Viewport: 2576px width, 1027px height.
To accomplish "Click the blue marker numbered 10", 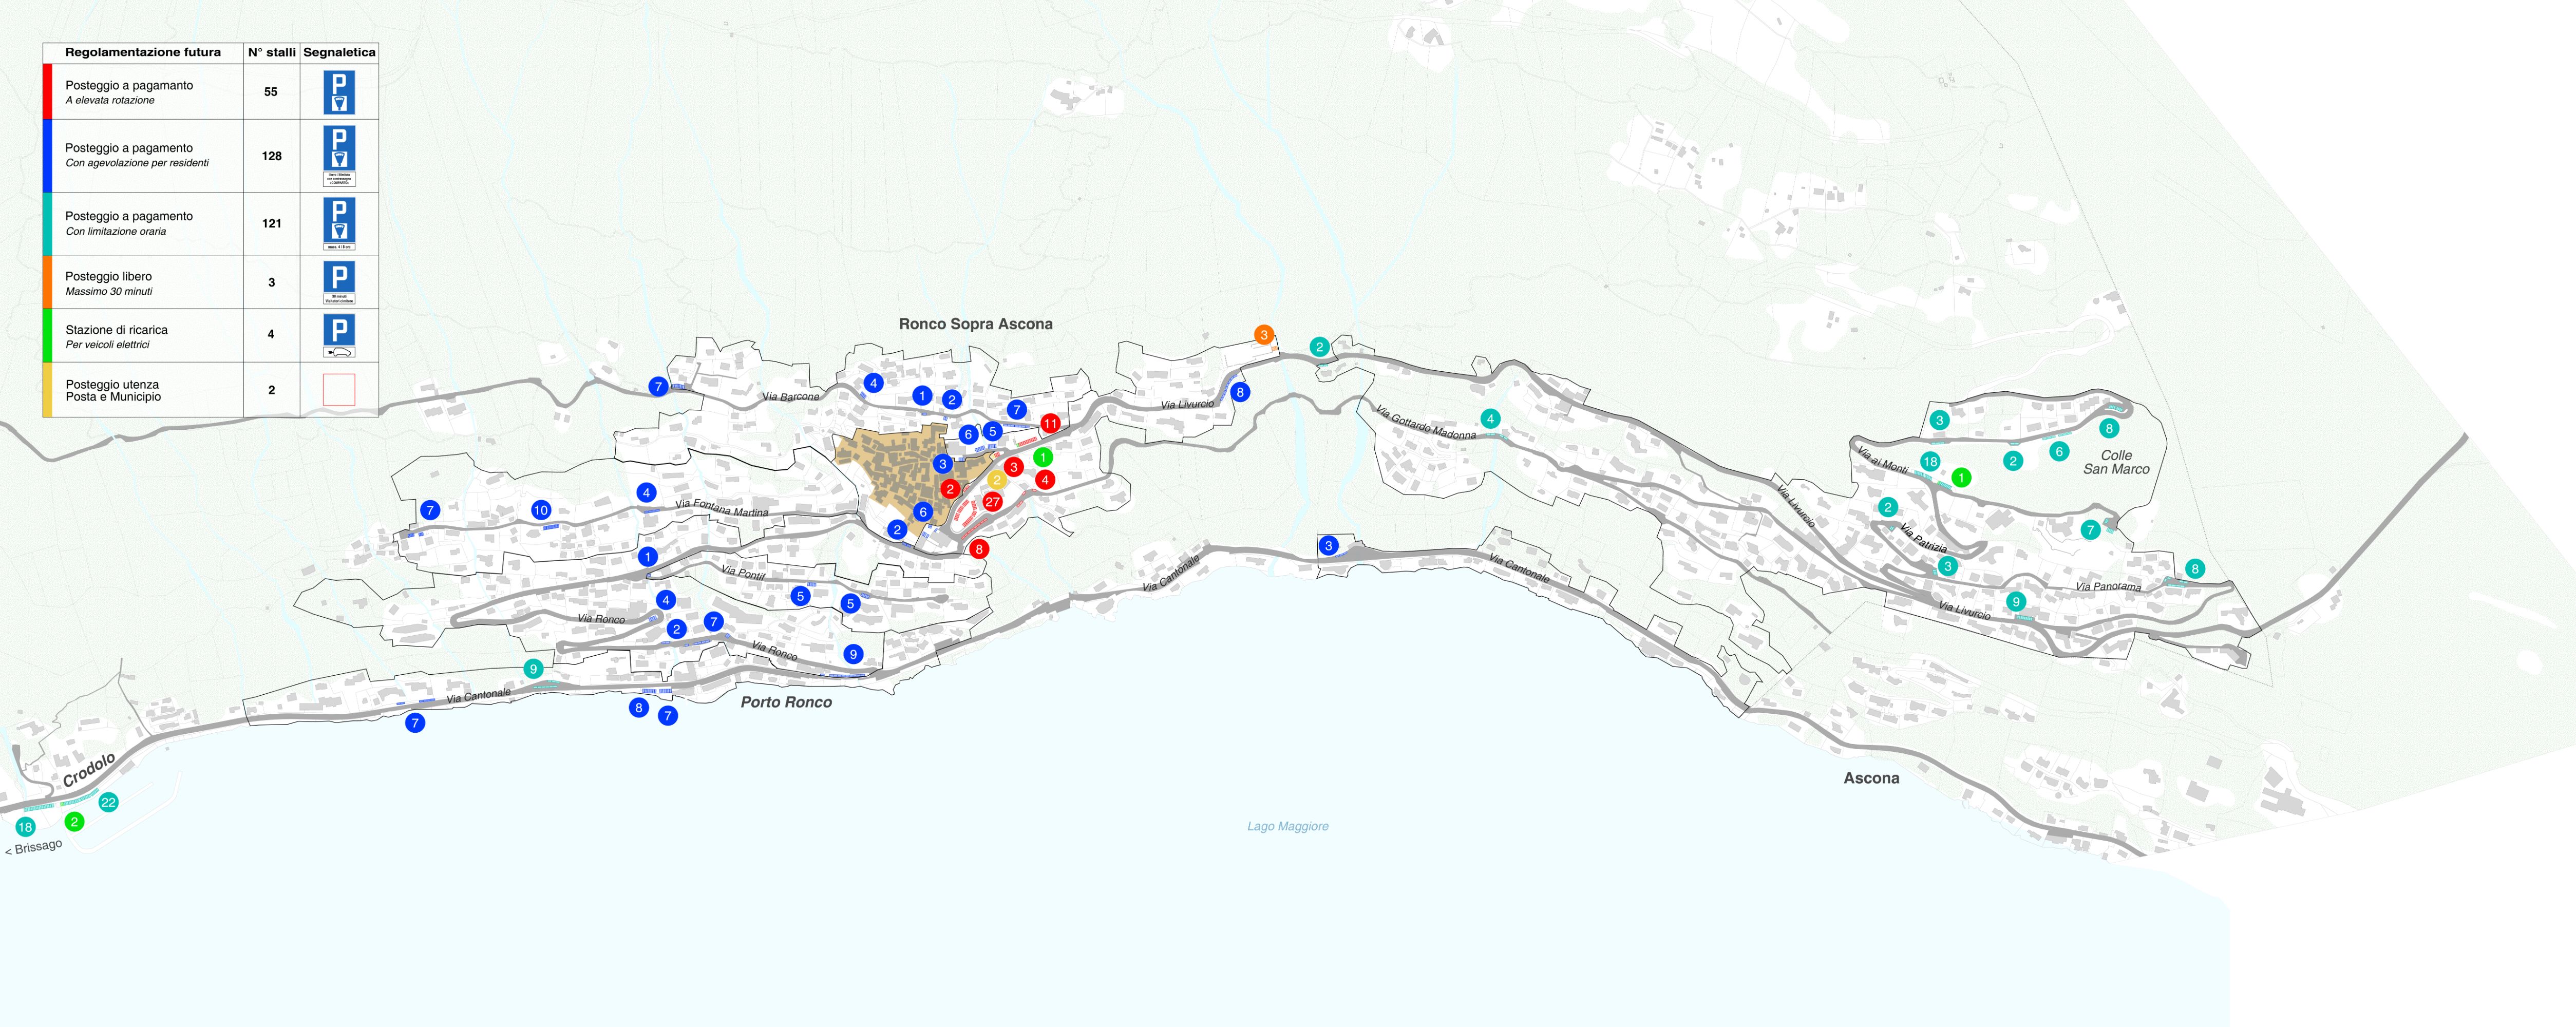I will coord(541,510).
